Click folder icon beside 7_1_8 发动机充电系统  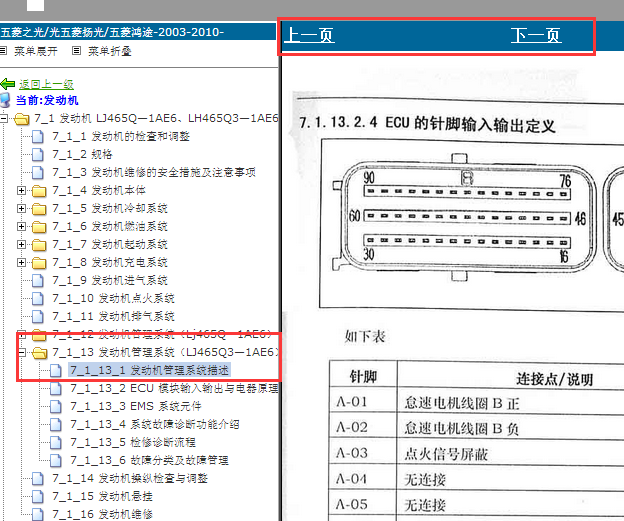point(39,263)
